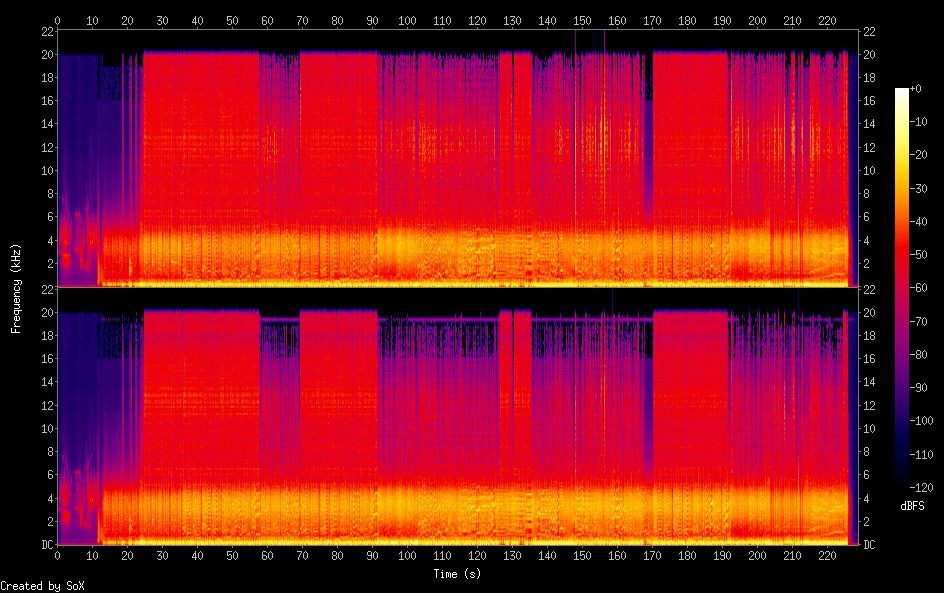The width and height of the screenshot is (944, 593).
Task: Click the 100 tick on the bottom time axis
Action: click(x=407, y=556)
